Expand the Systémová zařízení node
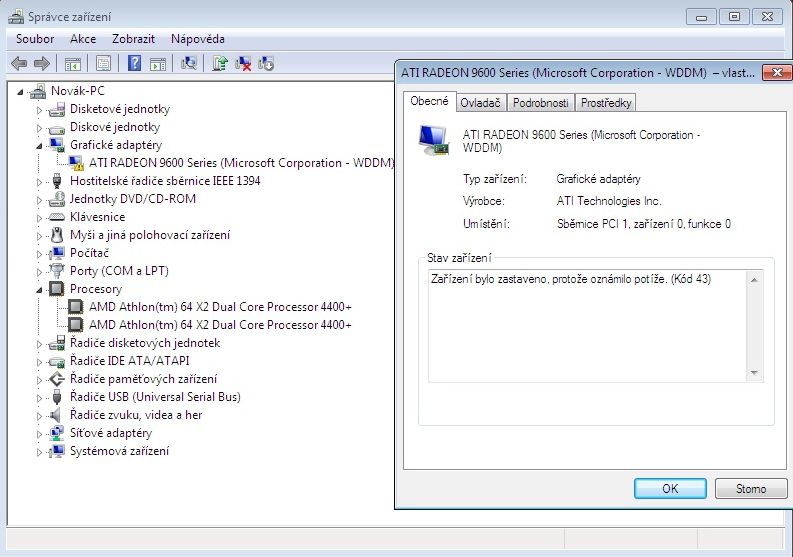This screenshot has width=793, height=557. click(39, 452)
